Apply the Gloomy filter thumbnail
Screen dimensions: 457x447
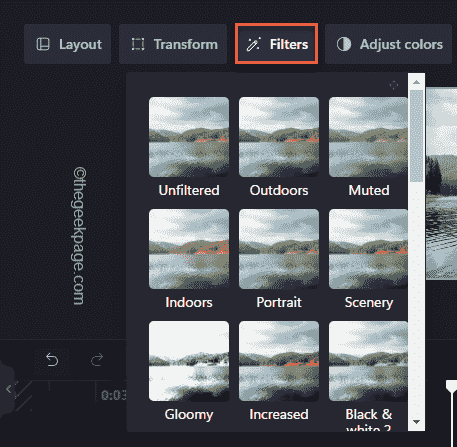tap(189, 361)
